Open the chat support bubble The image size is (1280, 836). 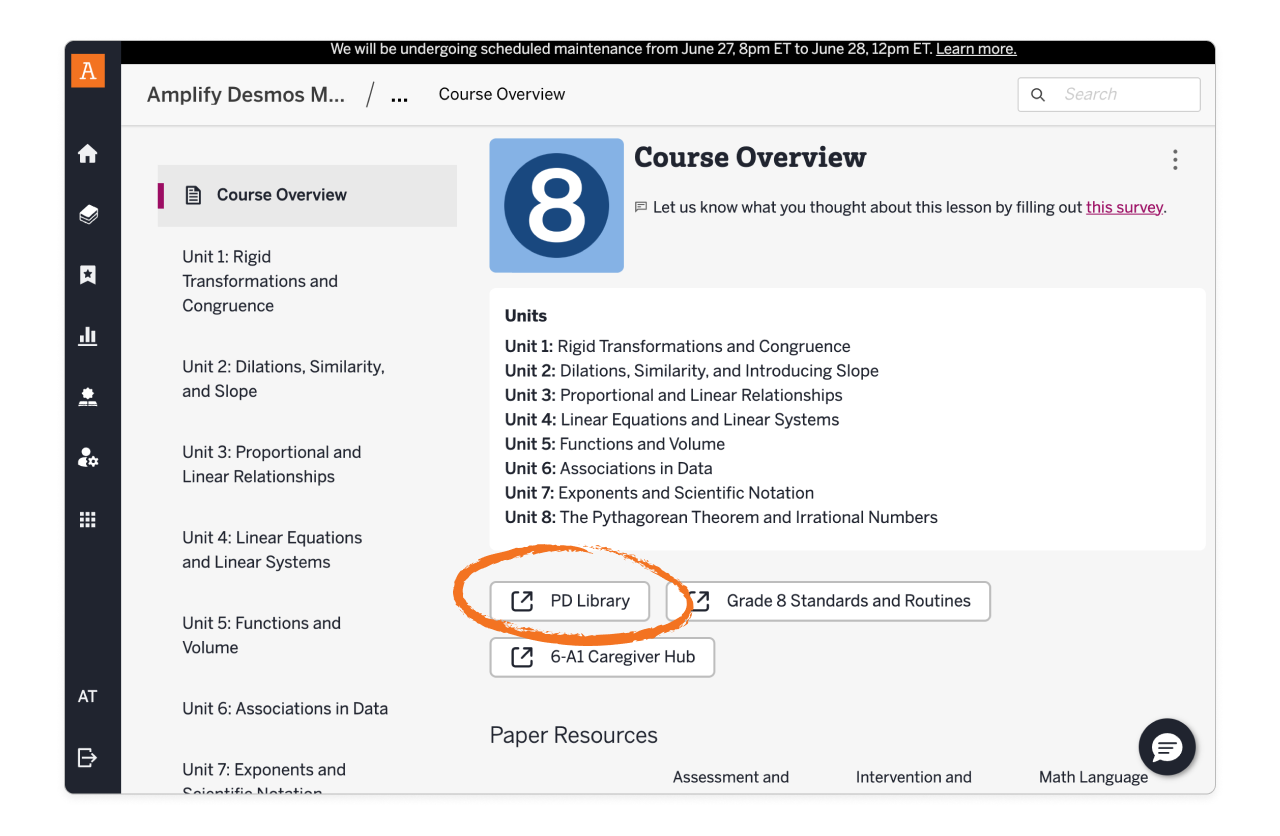[x=1167, y=747]
